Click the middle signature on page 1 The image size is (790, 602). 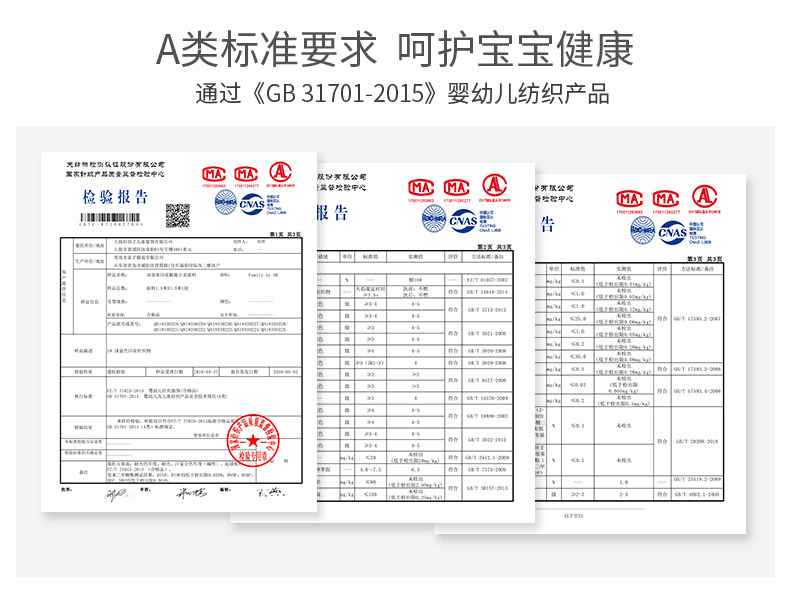[191, 493]
